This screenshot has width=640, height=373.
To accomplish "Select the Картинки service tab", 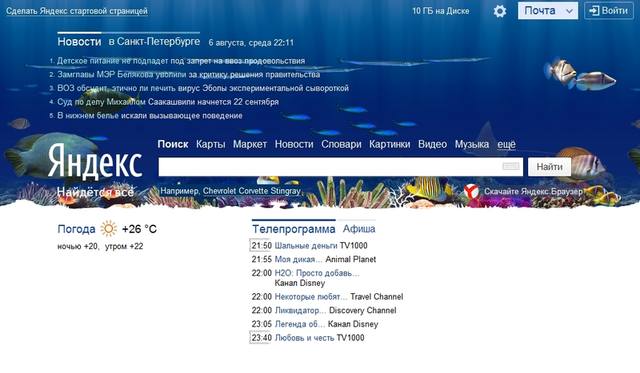I will [389, 144].
